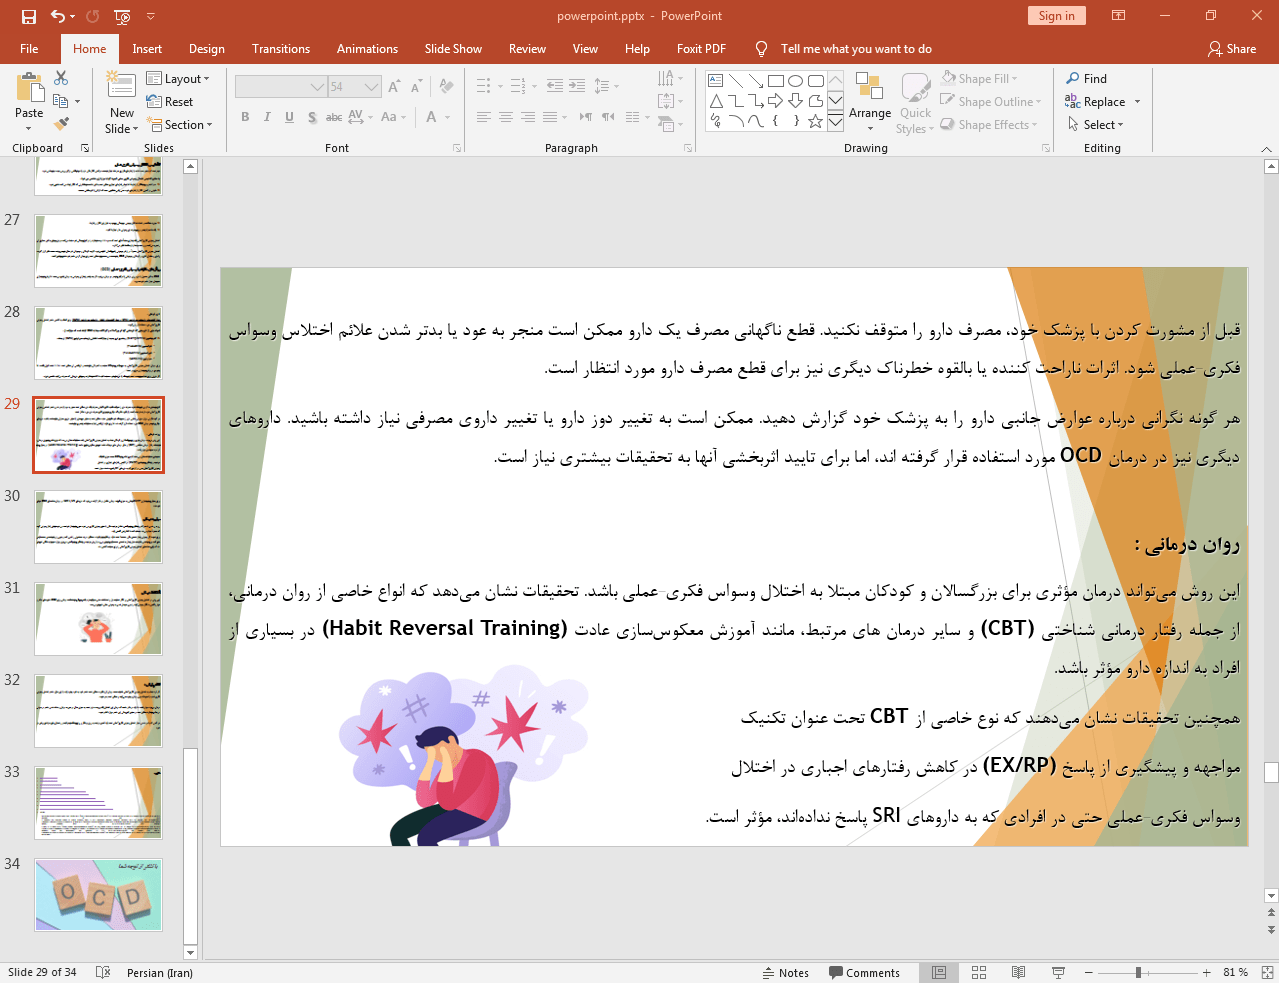The image size is (1279, 983).
Task: Open the File menu
Action: pyautogui.click(x=29, y=49)
